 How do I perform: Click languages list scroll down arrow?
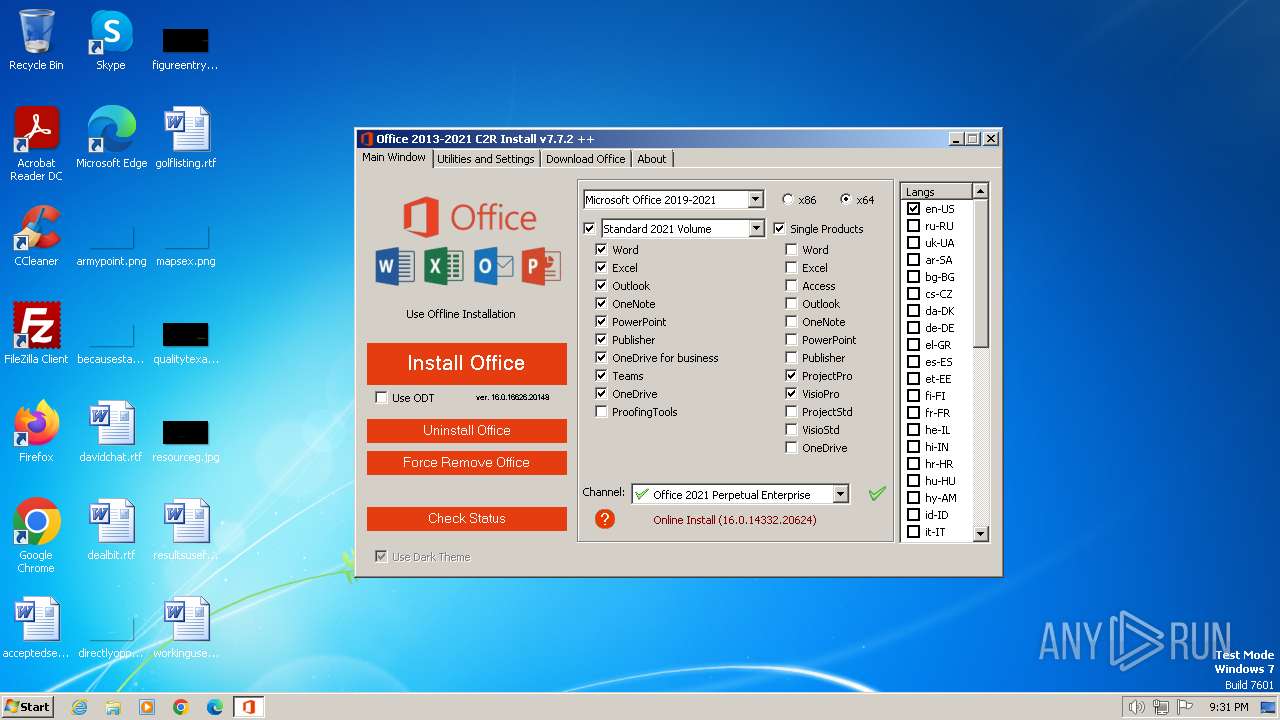click(980, 534)
